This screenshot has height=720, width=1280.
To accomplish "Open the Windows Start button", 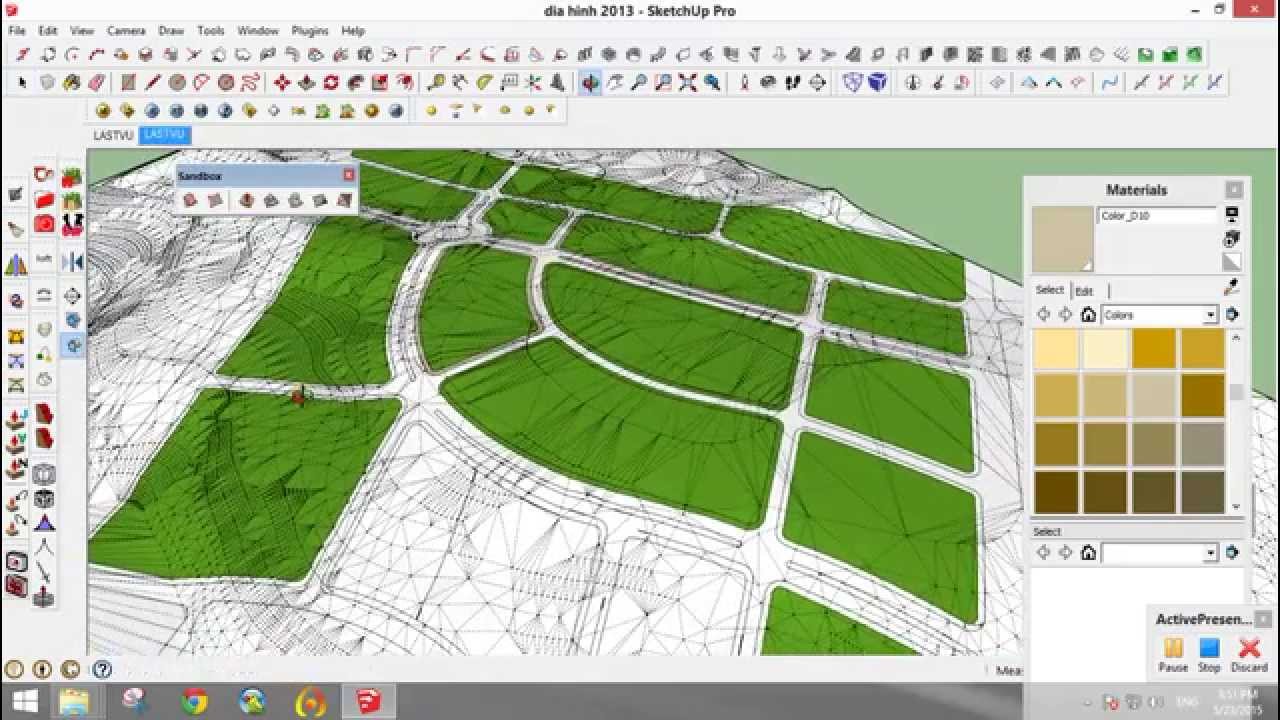I will 24,701.
